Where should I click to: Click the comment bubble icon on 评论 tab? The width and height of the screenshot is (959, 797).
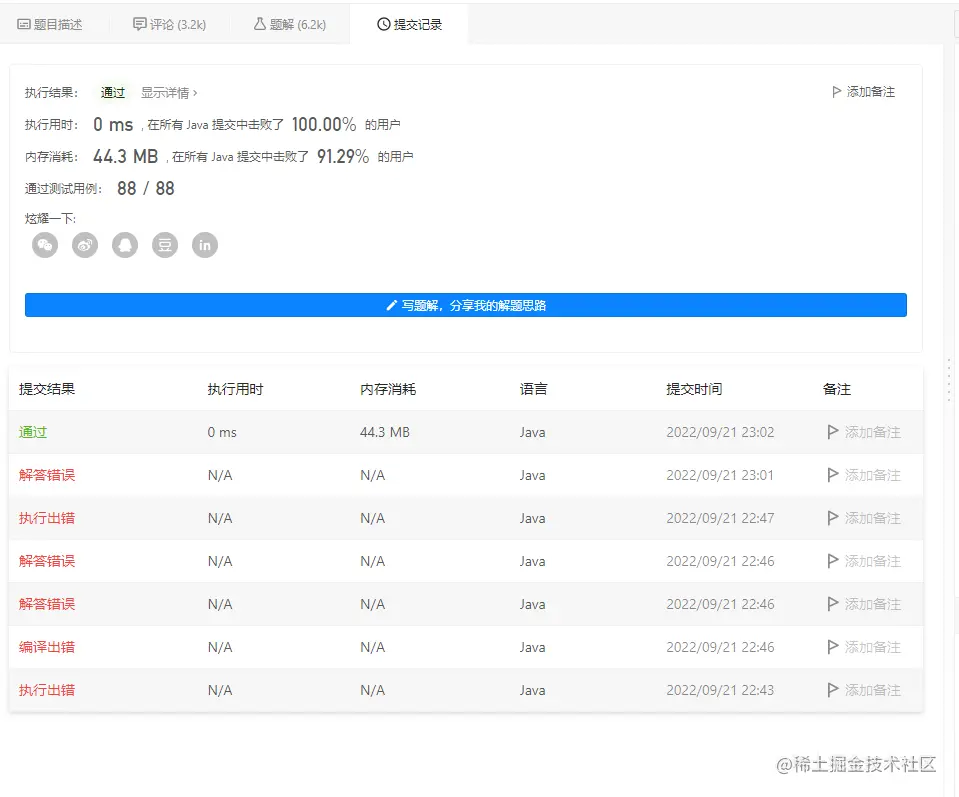(x=139, y=24)
